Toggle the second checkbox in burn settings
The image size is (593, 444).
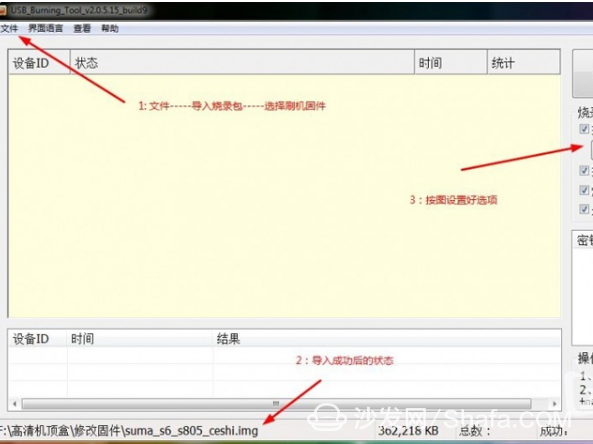[x=584, y=170]
